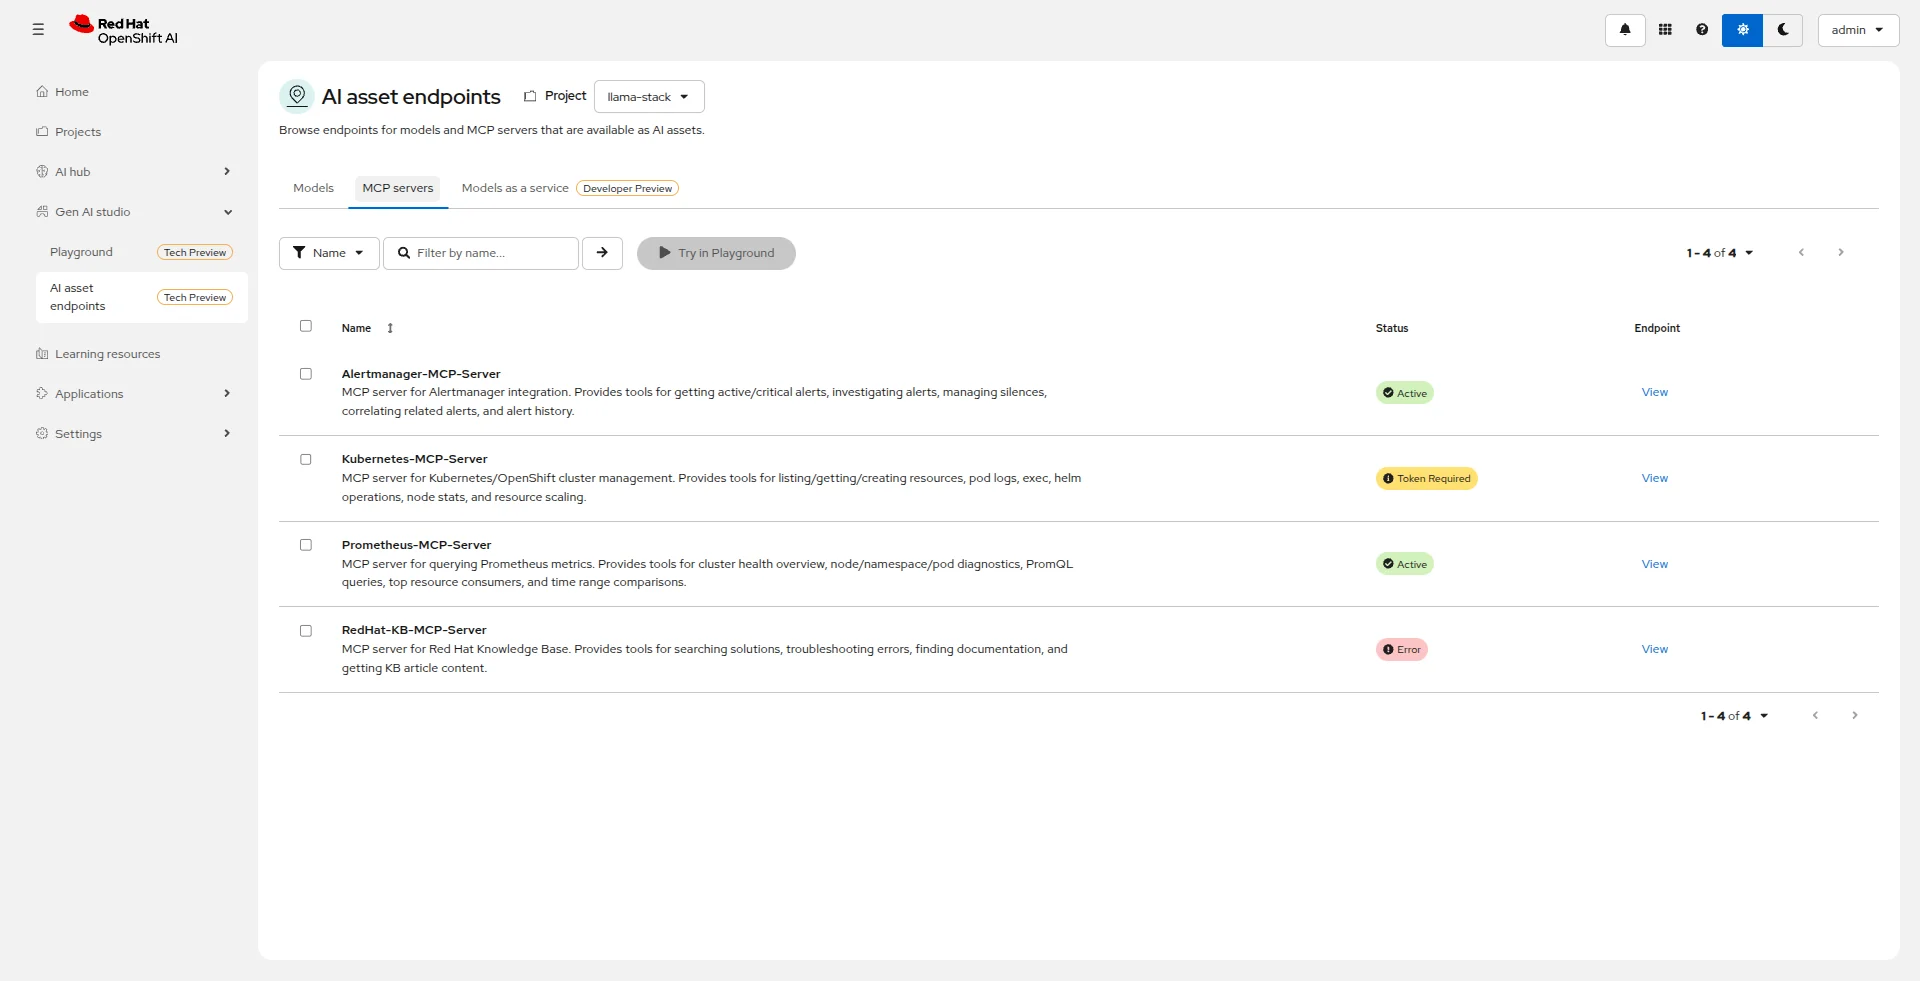The image size is (1920, 981).
Task: Click top previous page arrow
Action: pyautogui.click(x=1801, y=253)
